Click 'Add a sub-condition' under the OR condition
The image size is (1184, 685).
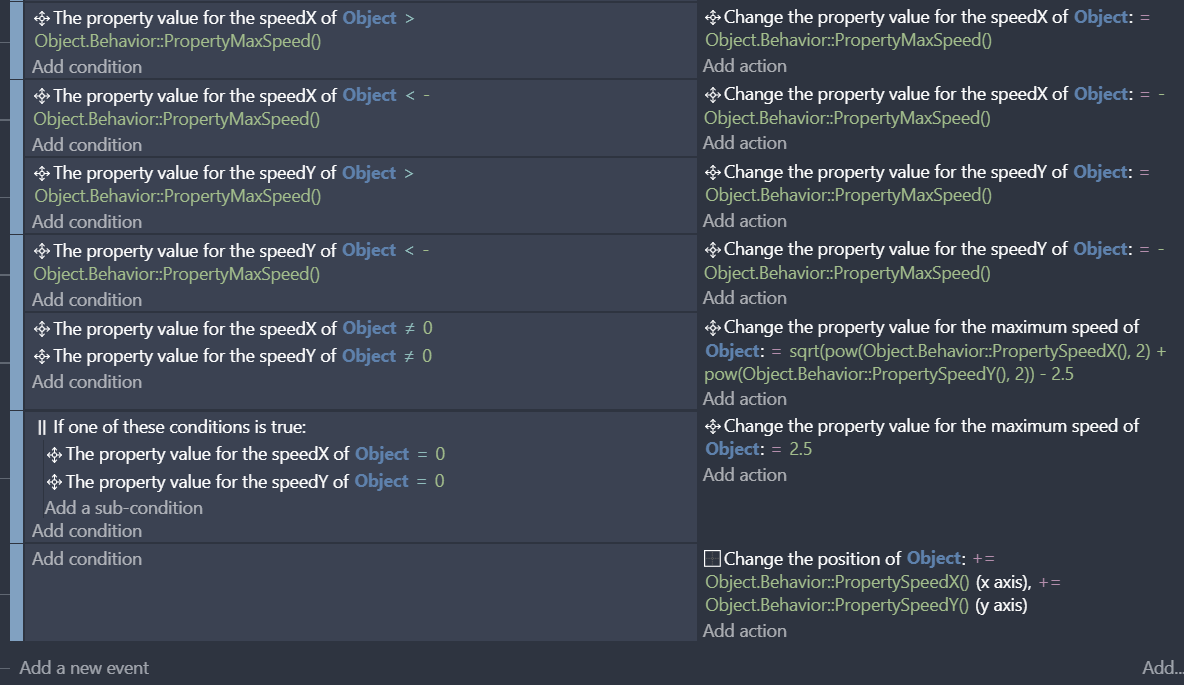click(x=124, y=508)
